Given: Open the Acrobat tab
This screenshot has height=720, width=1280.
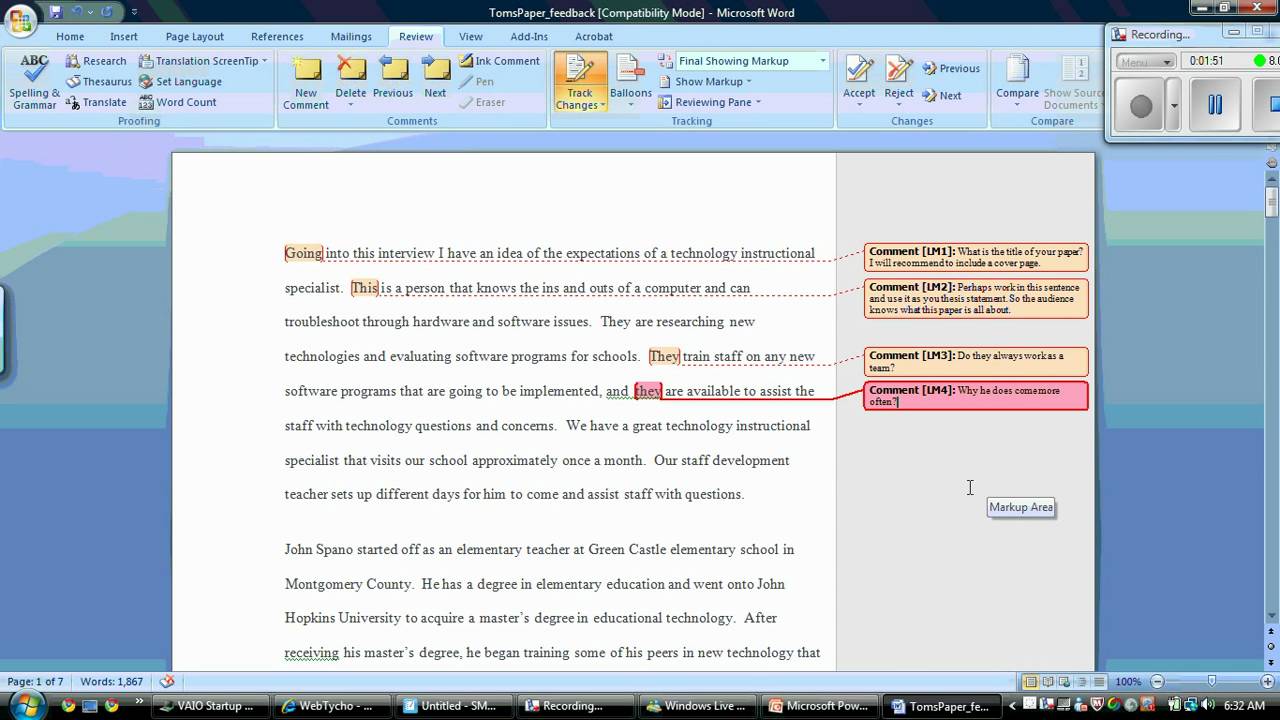Looking at the screenshot, I should coord(594,36).
